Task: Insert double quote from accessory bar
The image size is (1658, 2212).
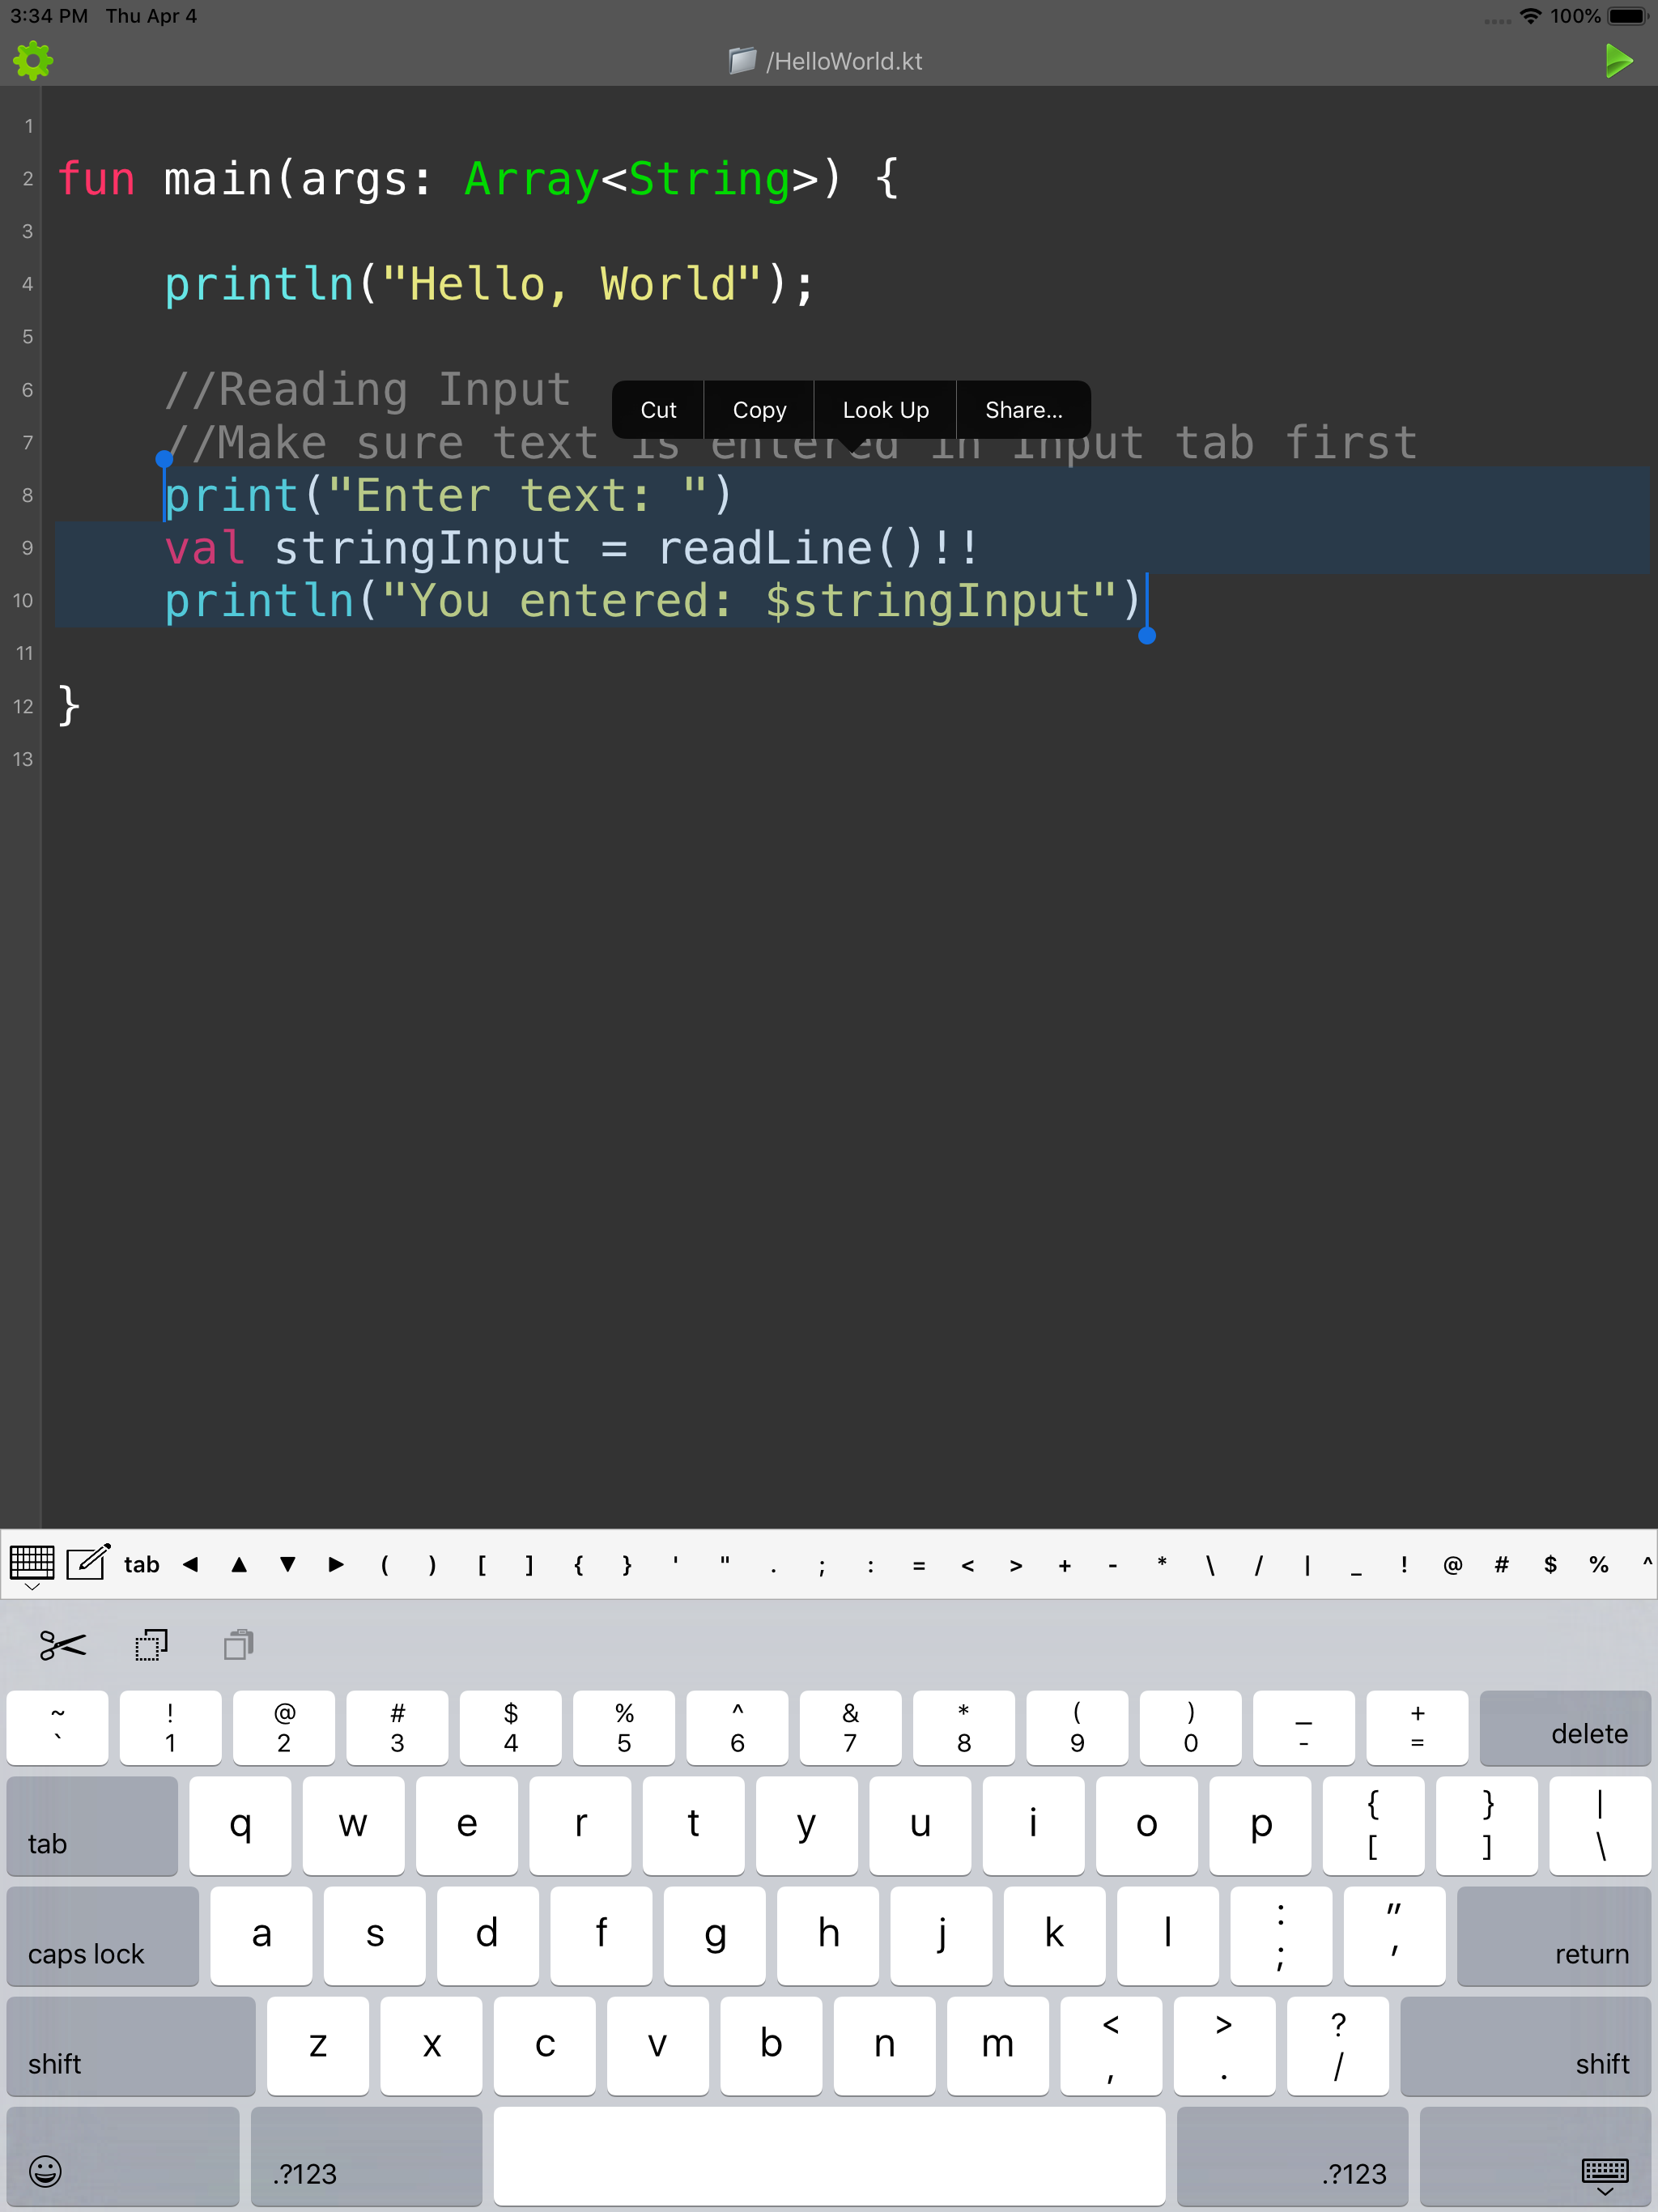Action: pyautogui.click(x=725, y=1563)
